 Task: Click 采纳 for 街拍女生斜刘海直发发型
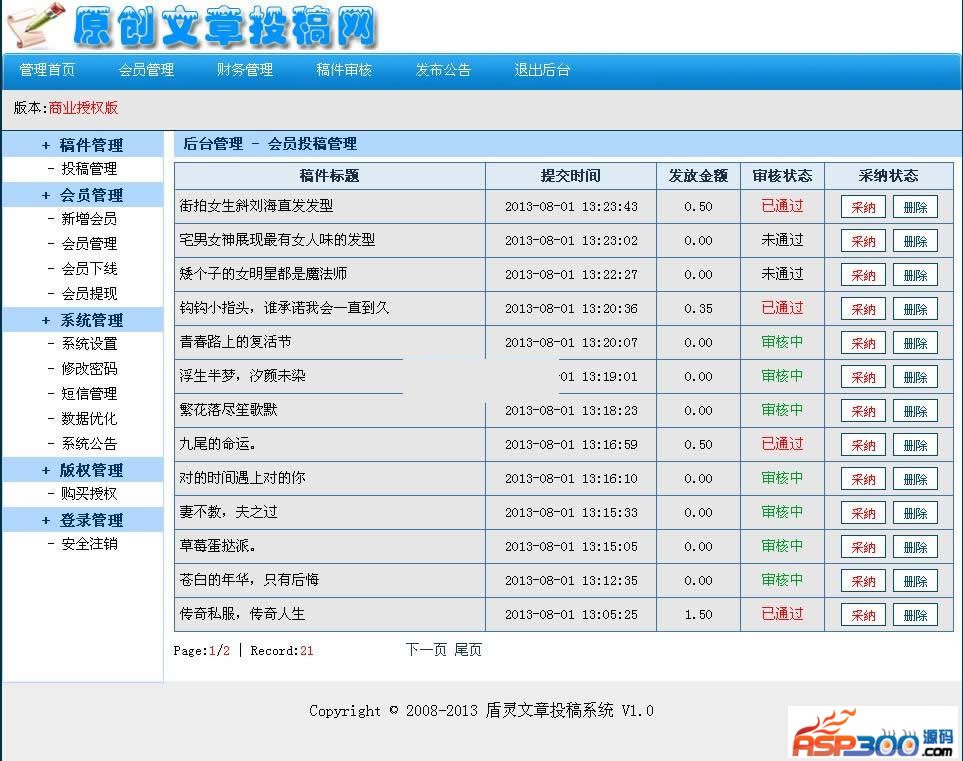pos(863,207)
